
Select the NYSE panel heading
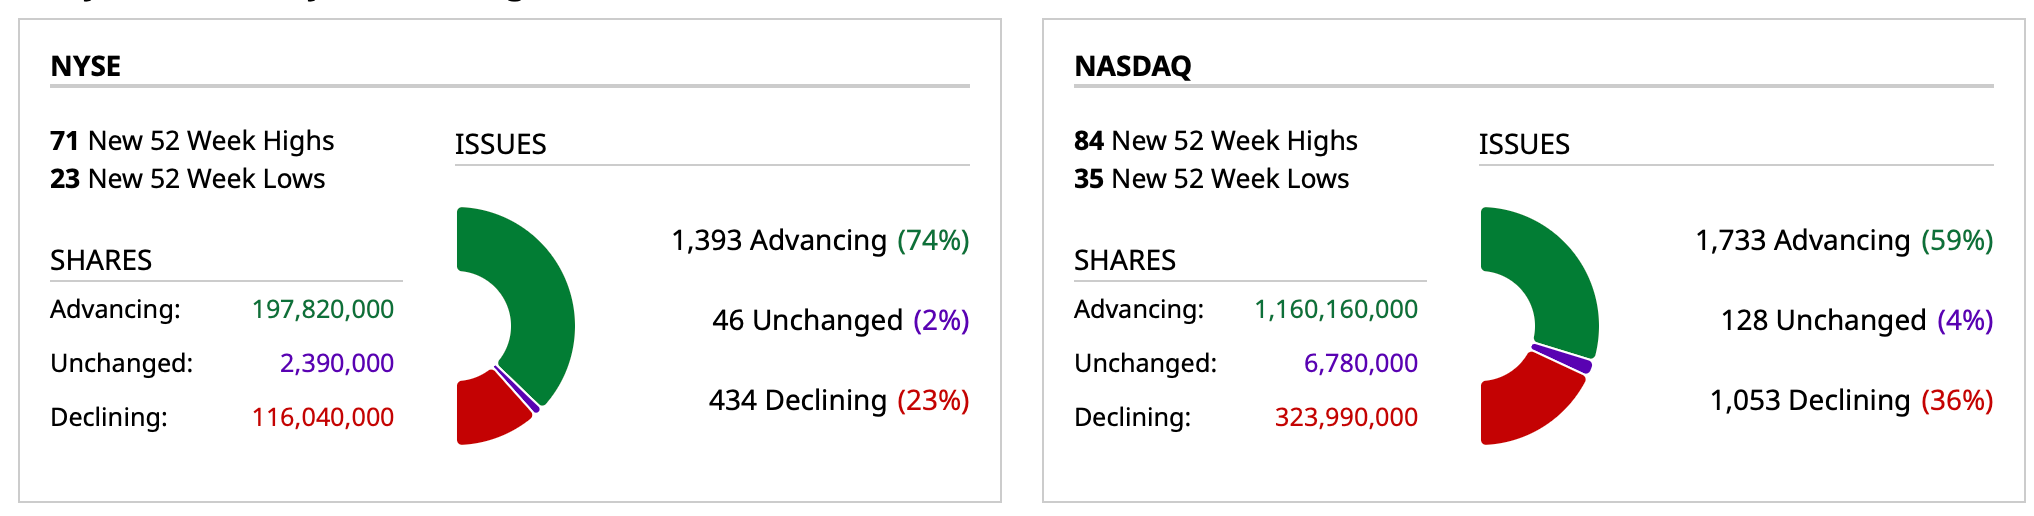click(x=86, y=66)
